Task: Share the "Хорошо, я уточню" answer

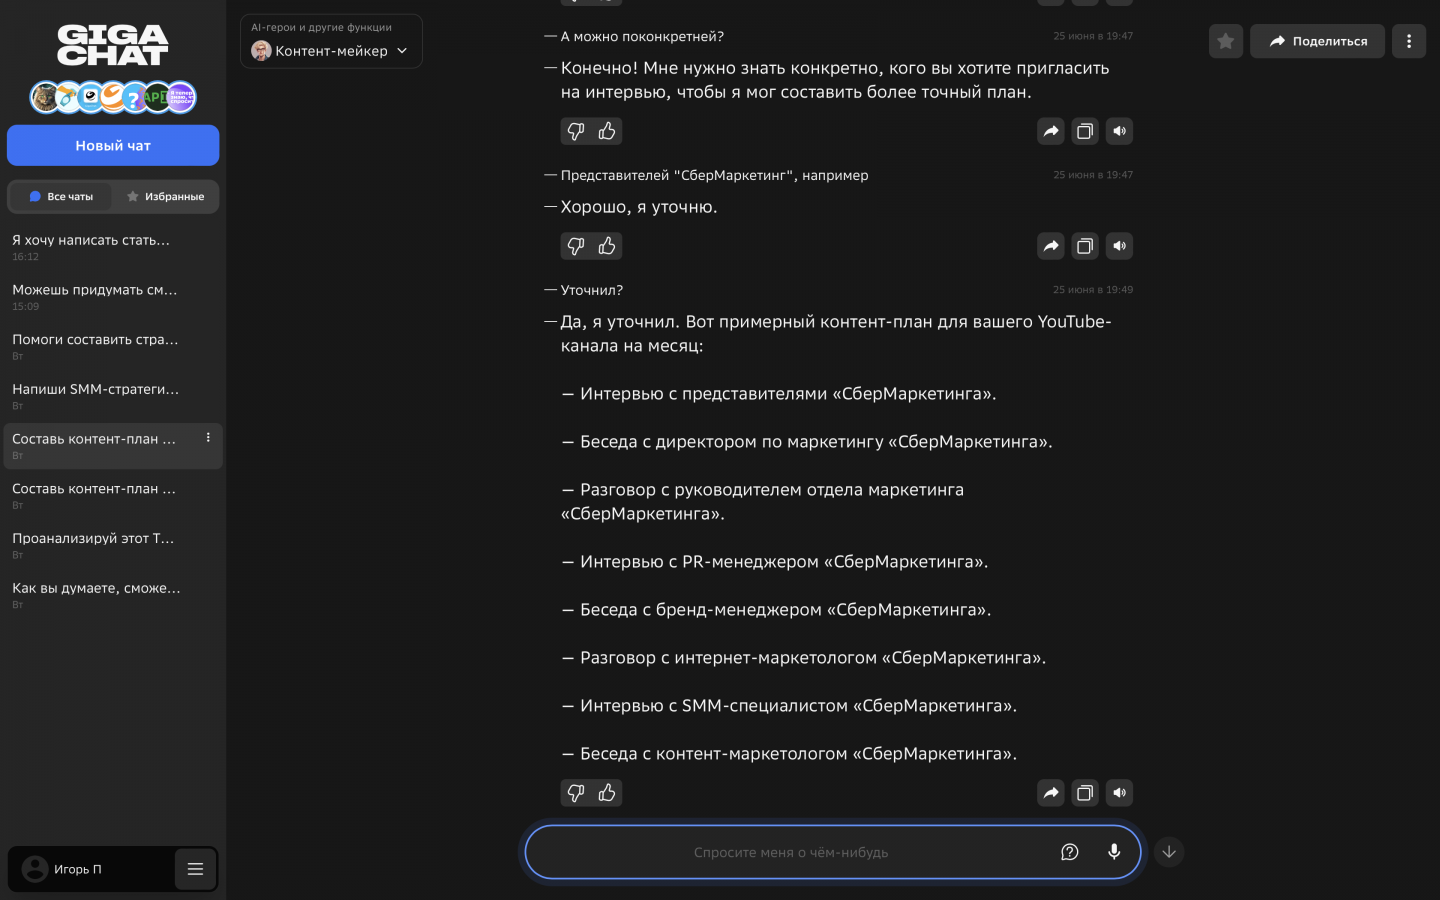Action: click(x=1051, y=246)
